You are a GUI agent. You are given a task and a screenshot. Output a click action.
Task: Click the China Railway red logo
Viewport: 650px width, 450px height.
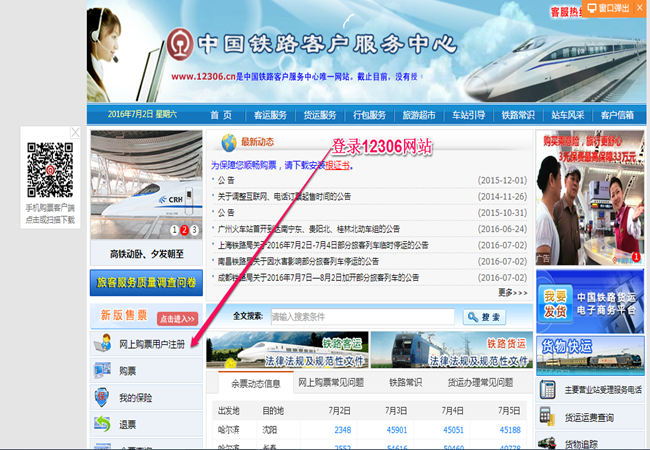(x=180, y=44)
